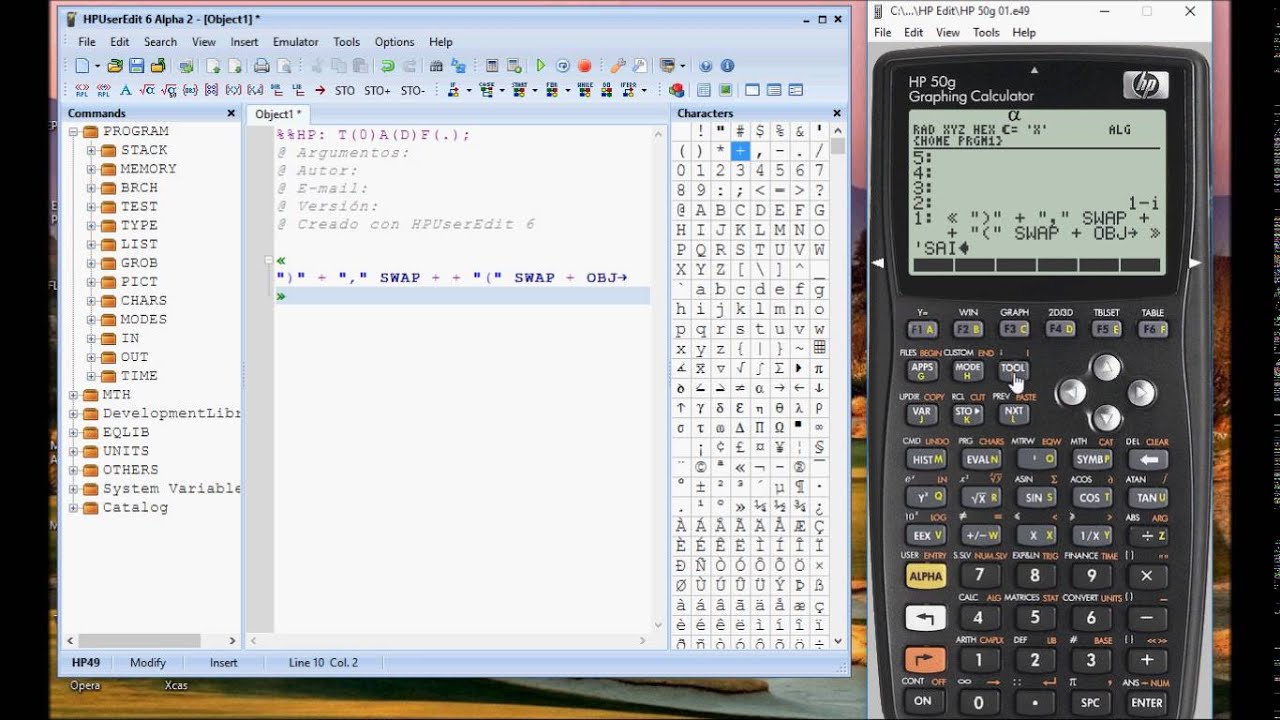Click the red Stop circle icon

point(584,66)
